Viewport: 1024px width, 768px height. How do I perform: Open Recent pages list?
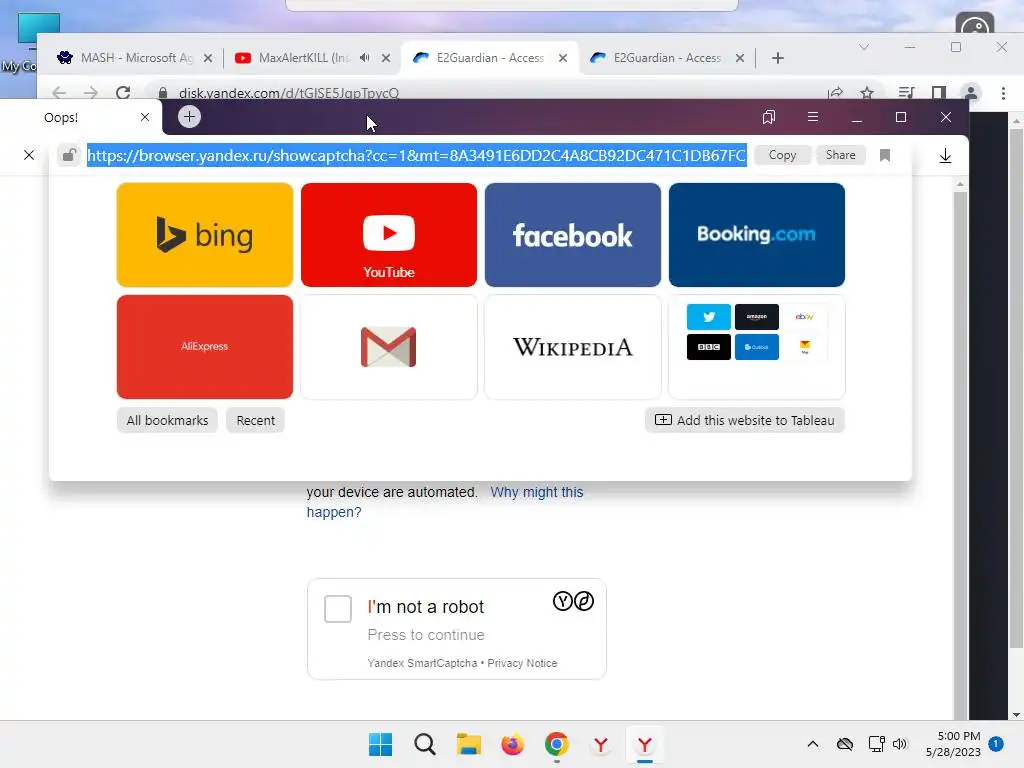(x=255, y=421)
